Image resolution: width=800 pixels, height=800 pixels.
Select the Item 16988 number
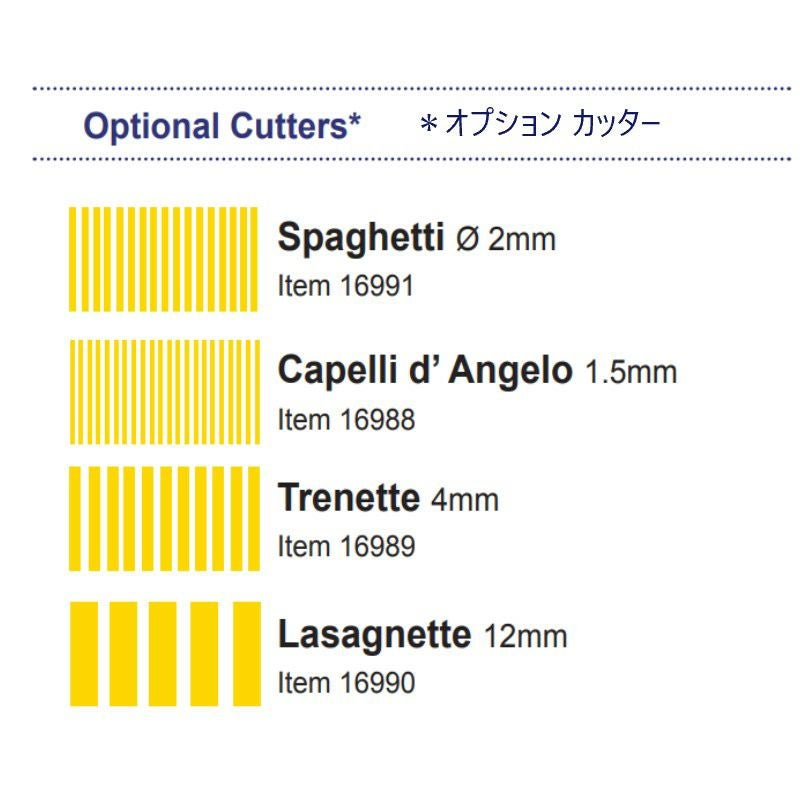click(x=345, y=419)
